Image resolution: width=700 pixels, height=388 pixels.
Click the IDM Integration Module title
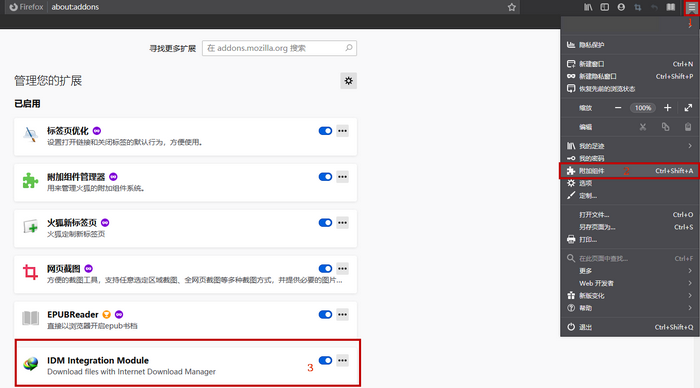click(98, 360)
